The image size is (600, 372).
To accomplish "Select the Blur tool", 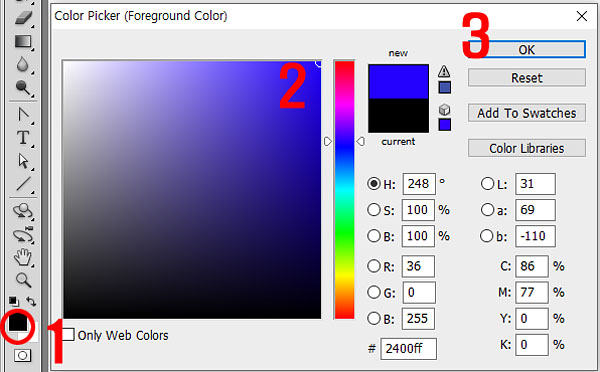I will (x=23, y=64).
